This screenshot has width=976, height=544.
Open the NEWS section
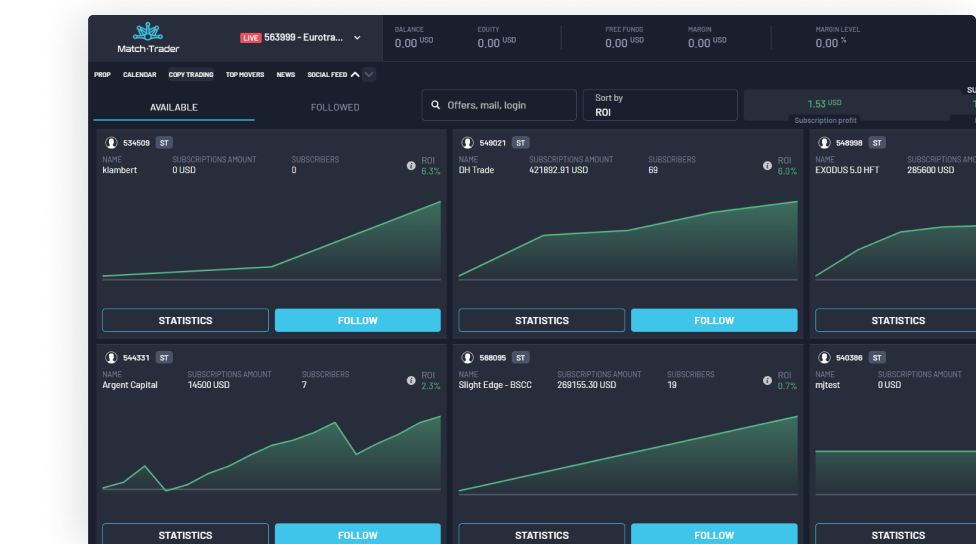[286, 75]
